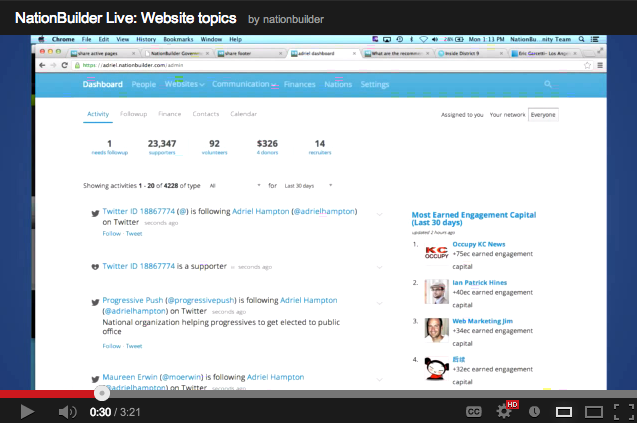
Task: Close the adriel dashboard browser tab
Action: coord(354,53)
